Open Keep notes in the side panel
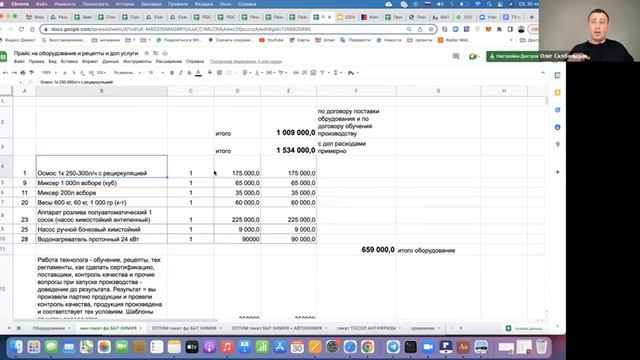 (x=558, y=93)
